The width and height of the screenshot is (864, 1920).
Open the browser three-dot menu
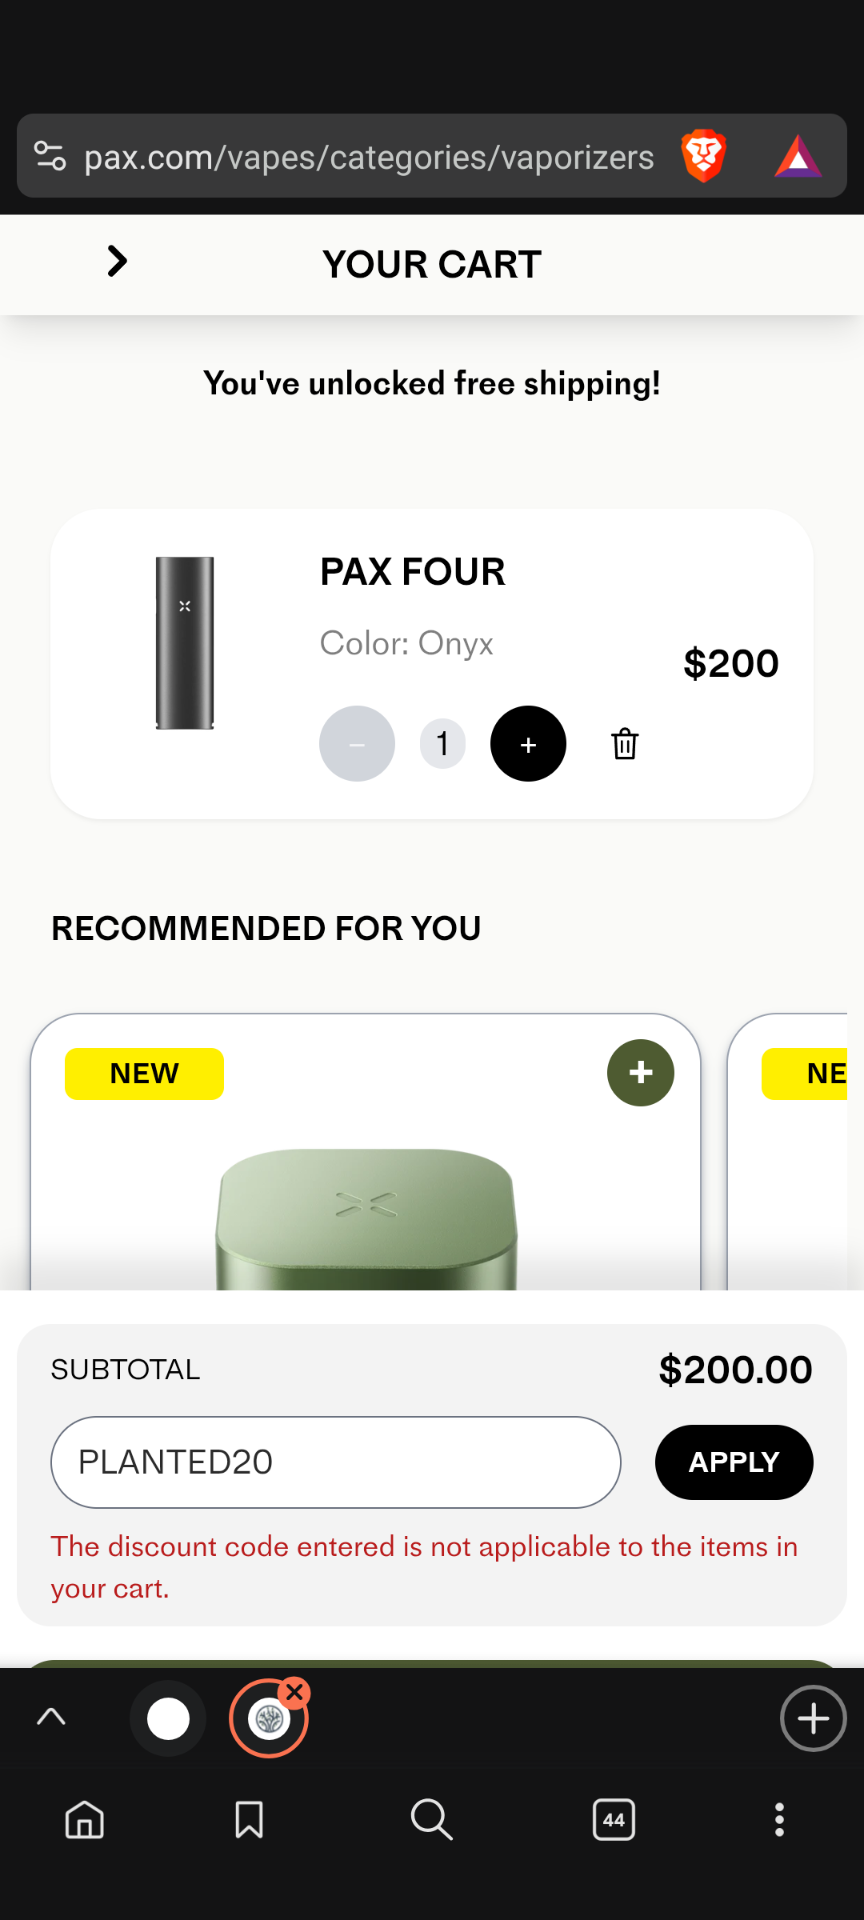(779, 1819)
